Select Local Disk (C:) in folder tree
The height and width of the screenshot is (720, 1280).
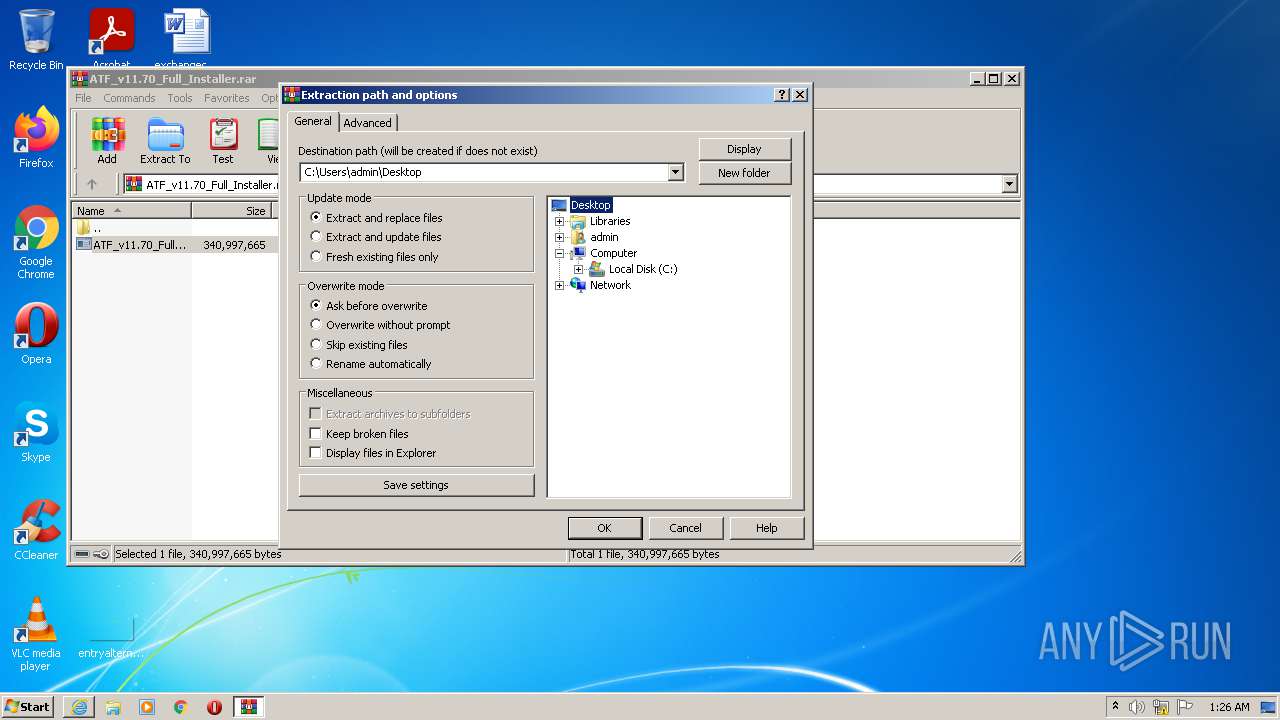pyautogui.click(x=643, y=269)
